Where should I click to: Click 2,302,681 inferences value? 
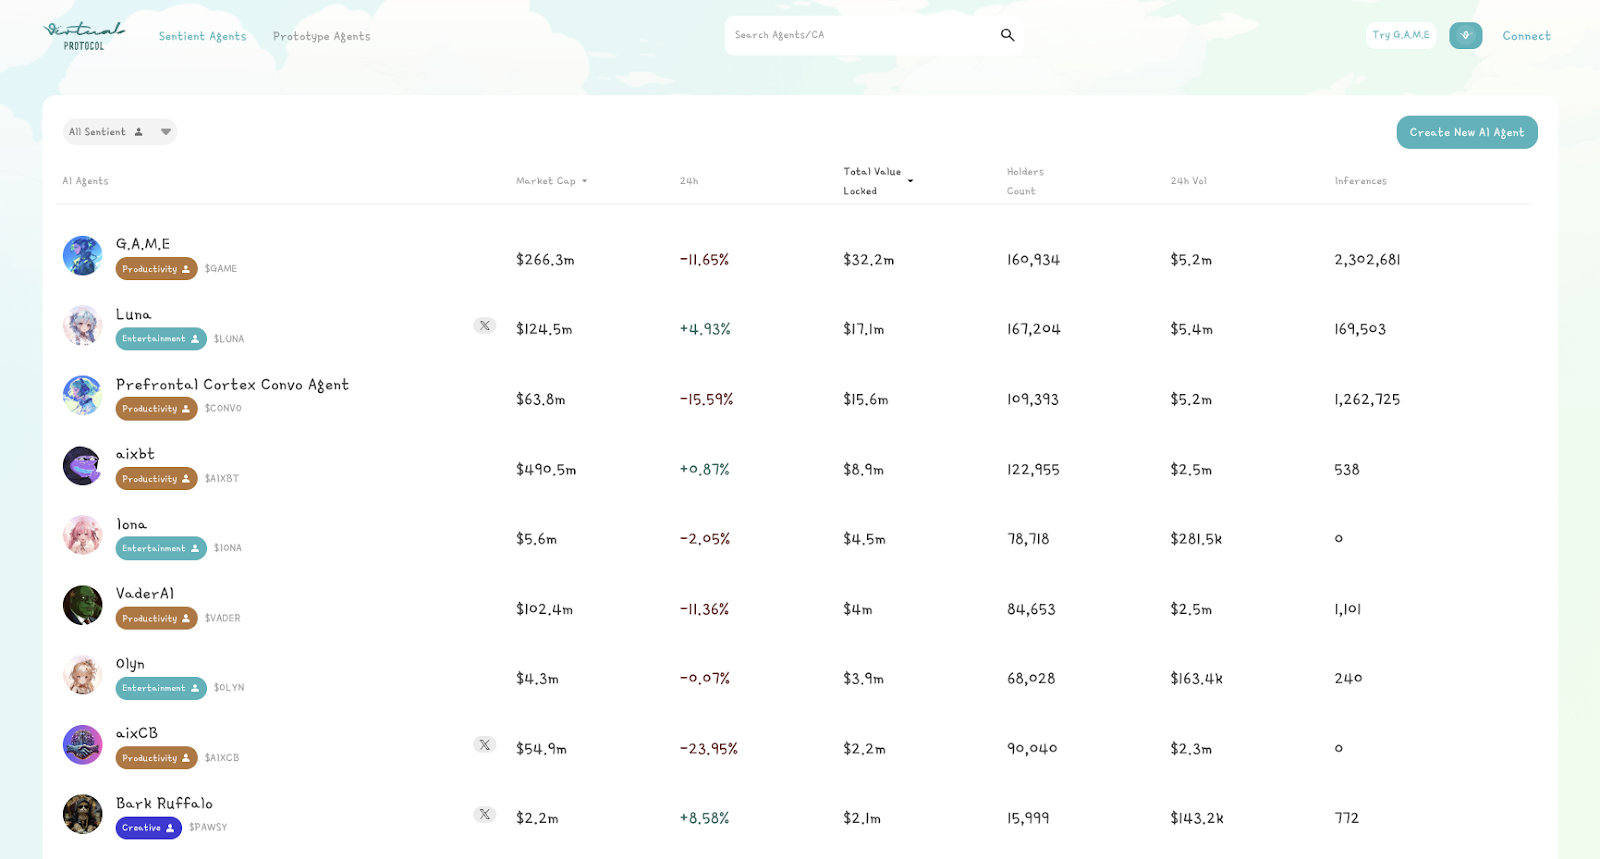tap(1367, 259)
